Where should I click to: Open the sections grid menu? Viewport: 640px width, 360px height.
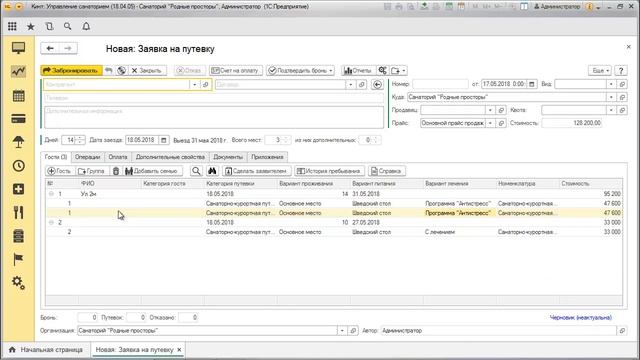pyautogui.click(x=12, y=26)
